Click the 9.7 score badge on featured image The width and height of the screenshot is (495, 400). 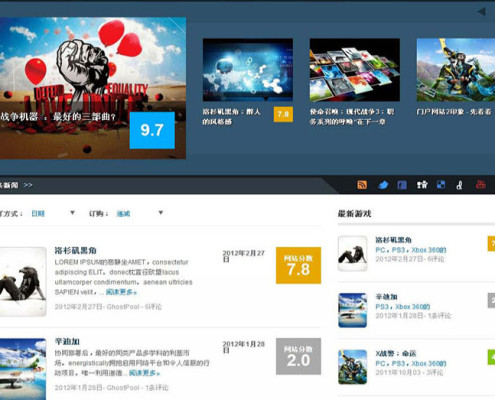pos(152,130)
